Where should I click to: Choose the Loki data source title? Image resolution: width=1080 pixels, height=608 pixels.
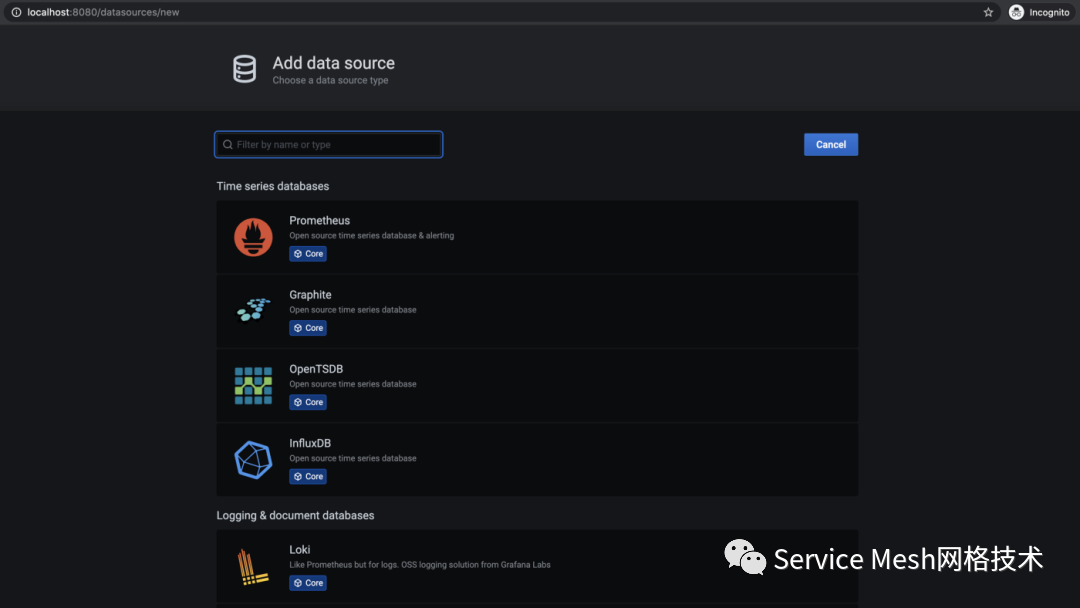300,549
